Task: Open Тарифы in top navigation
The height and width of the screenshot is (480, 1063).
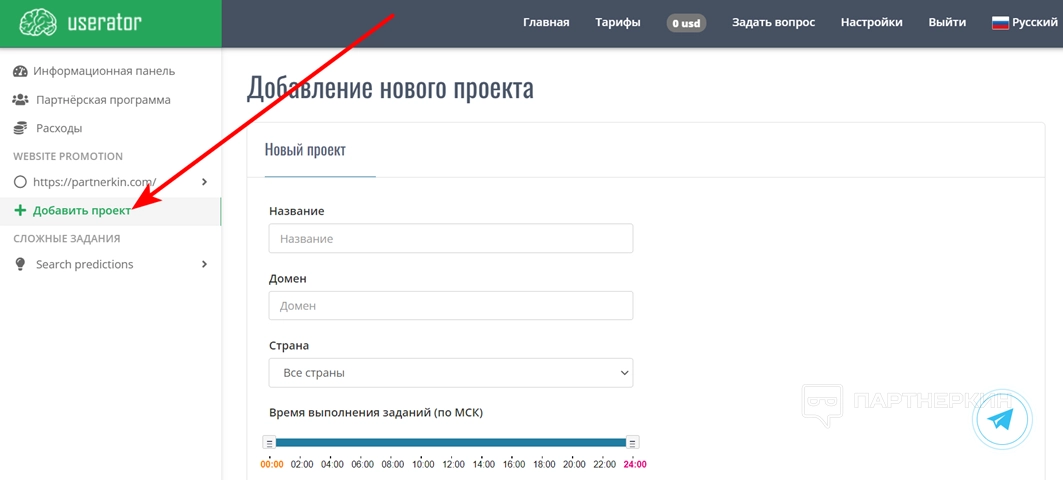Action: [x=618, y=22]
